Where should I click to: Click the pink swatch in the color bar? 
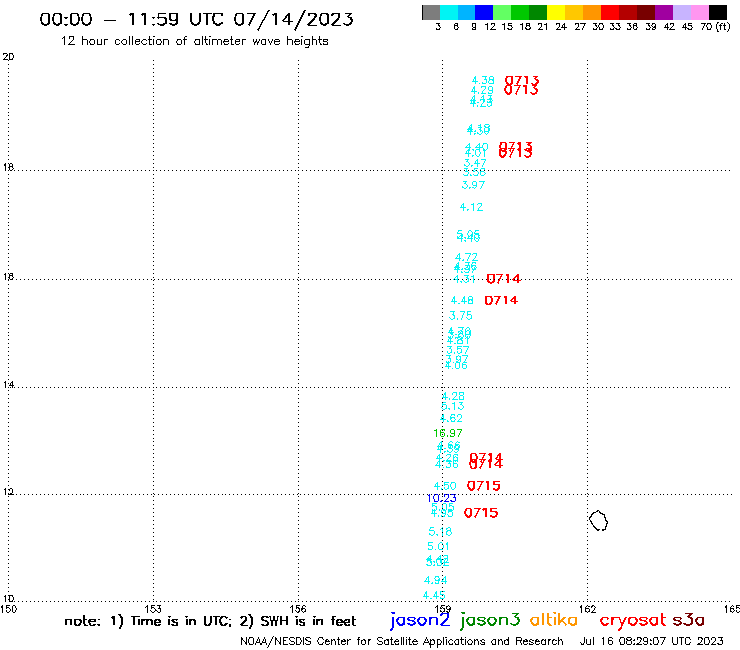tap(699, 13)
